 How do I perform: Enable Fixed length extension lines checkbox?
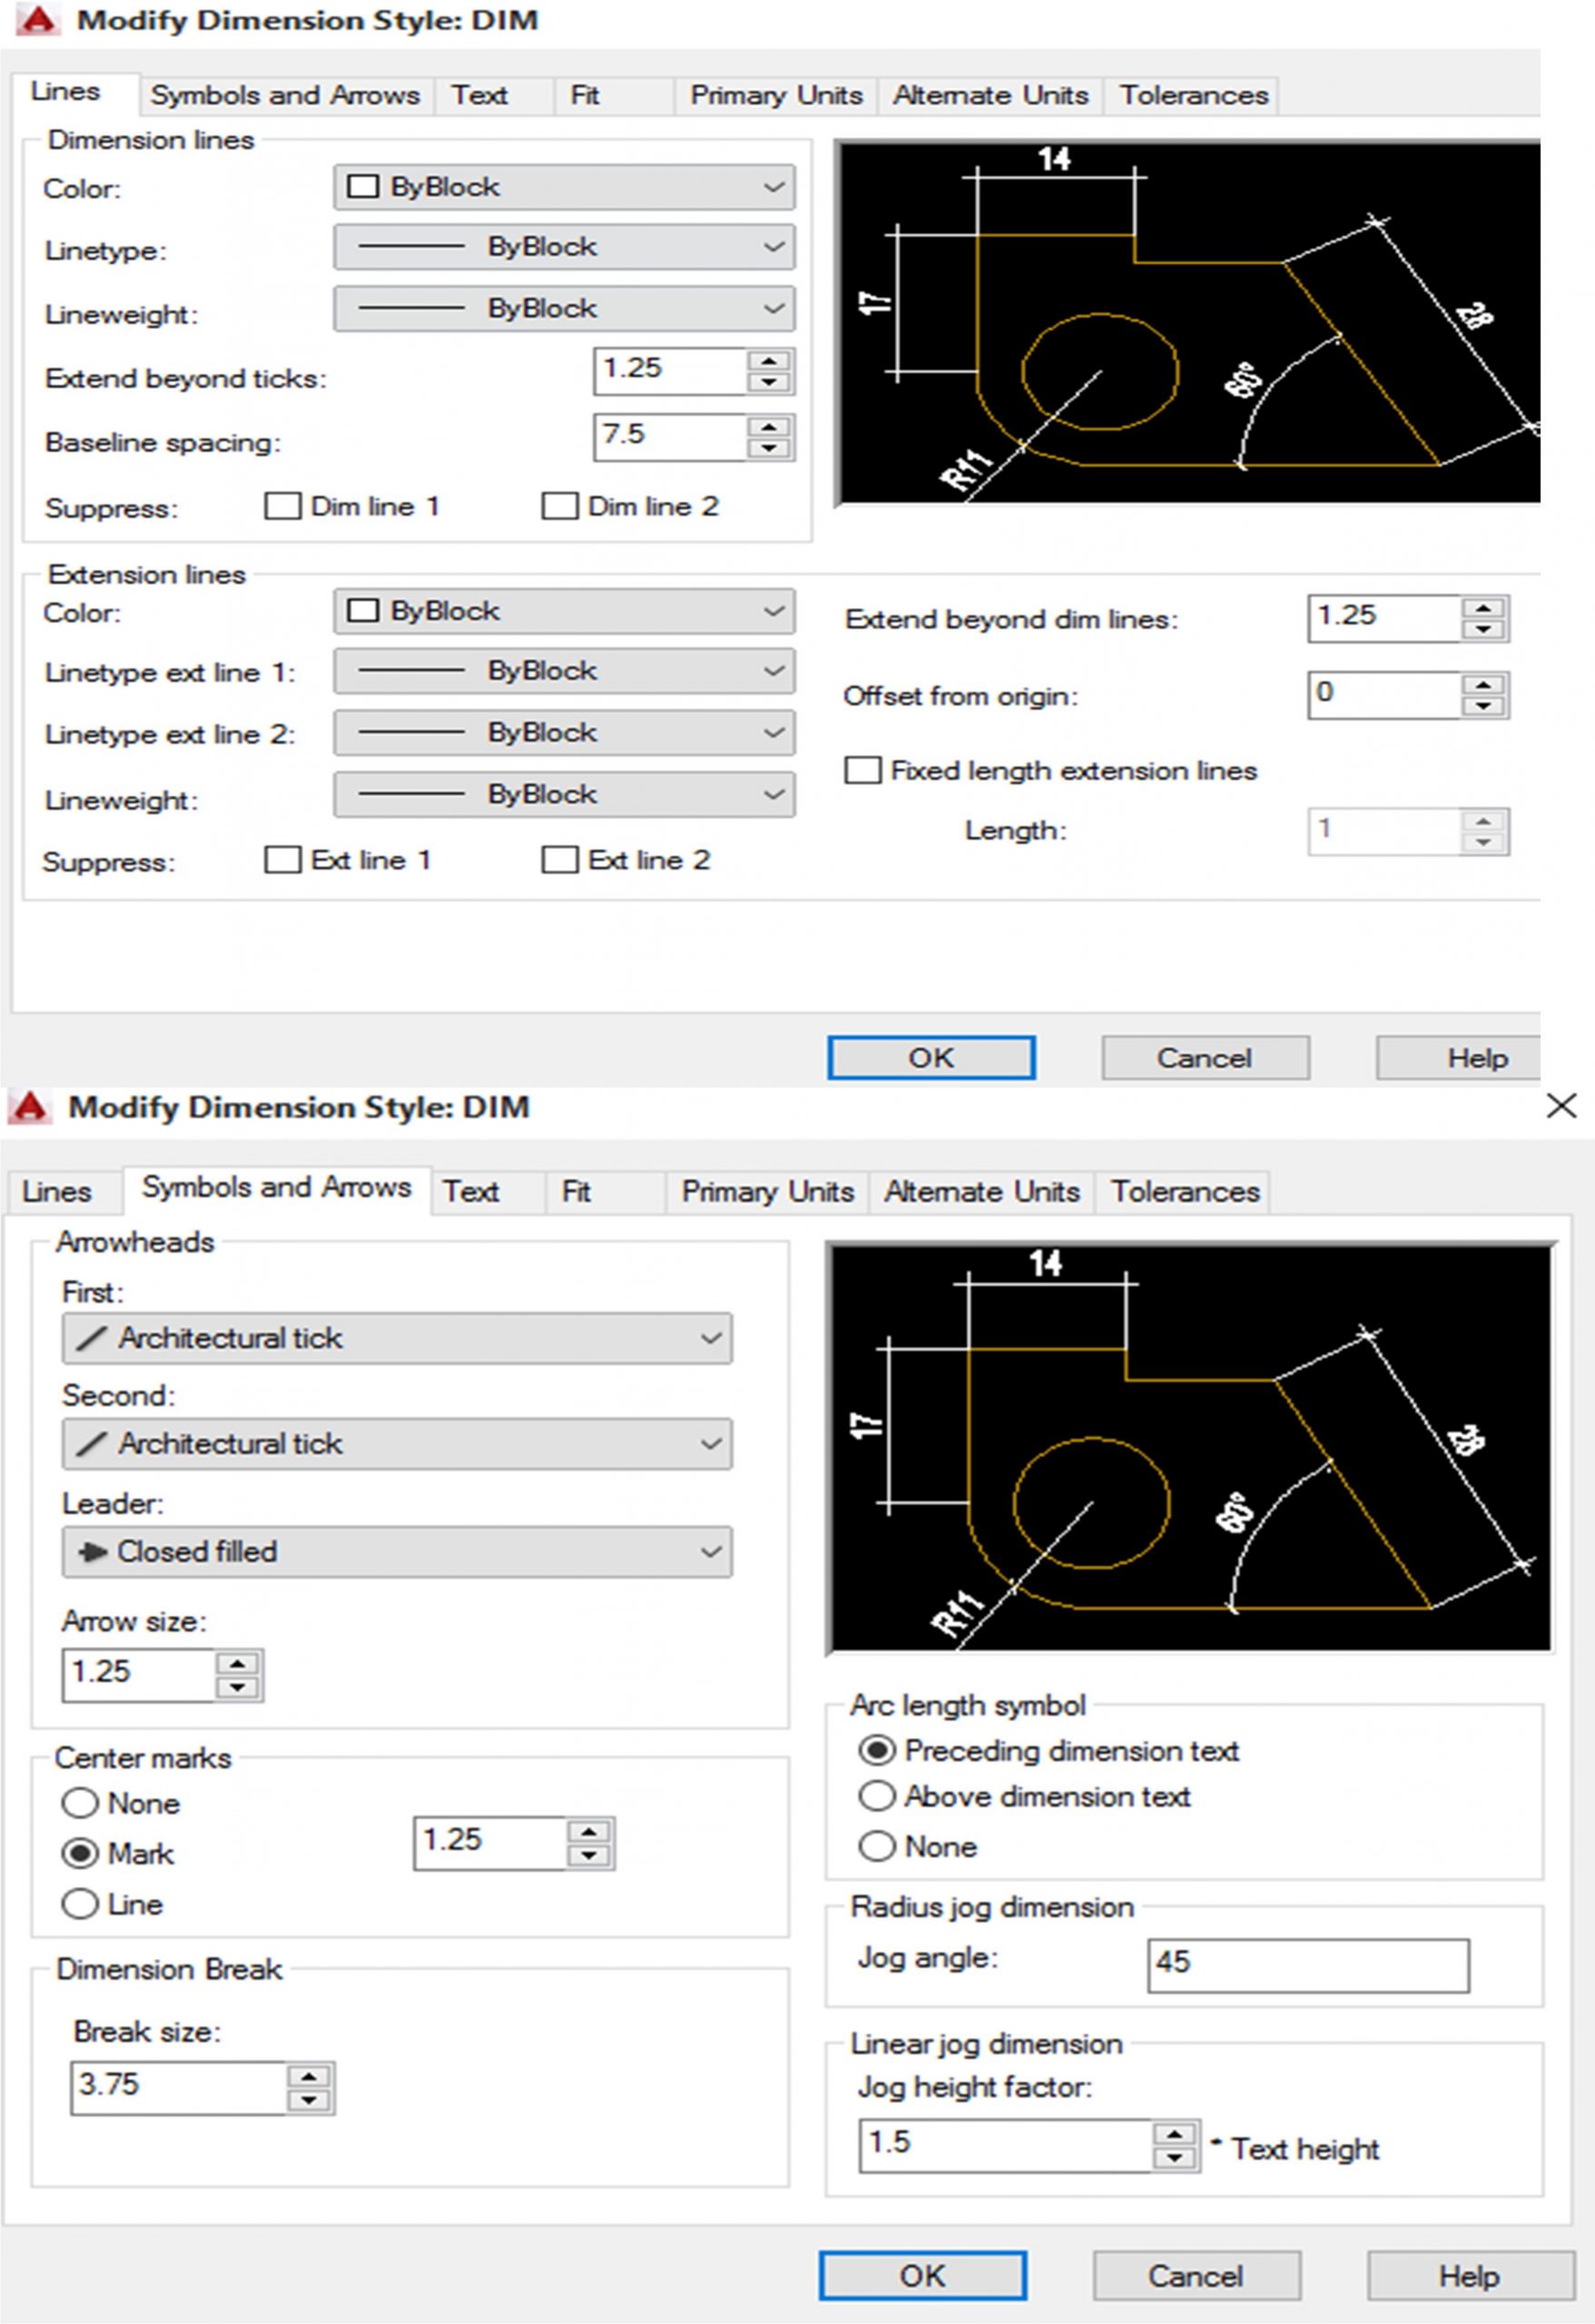pyautogui.click(x=863, y=770)
